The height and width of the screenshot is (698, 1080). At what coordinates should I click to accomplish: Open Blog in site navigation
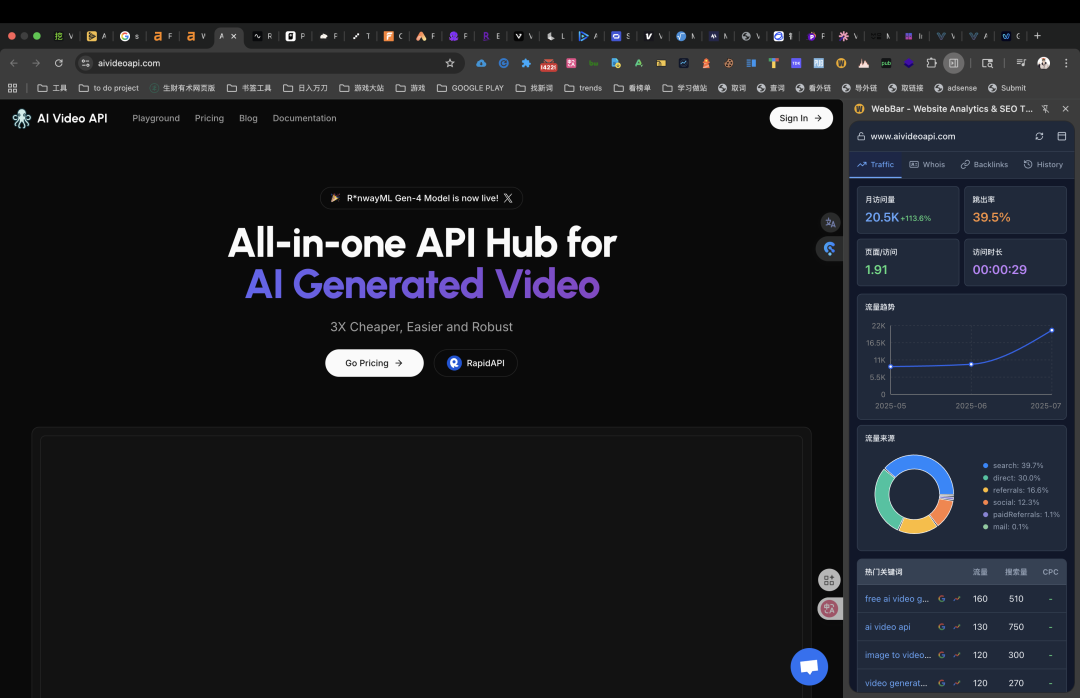[248, 119]
